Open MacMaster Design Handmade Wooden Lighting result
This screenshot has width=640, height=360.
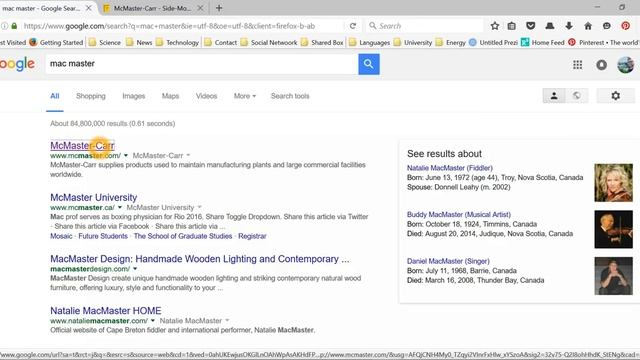coord(200,259)
